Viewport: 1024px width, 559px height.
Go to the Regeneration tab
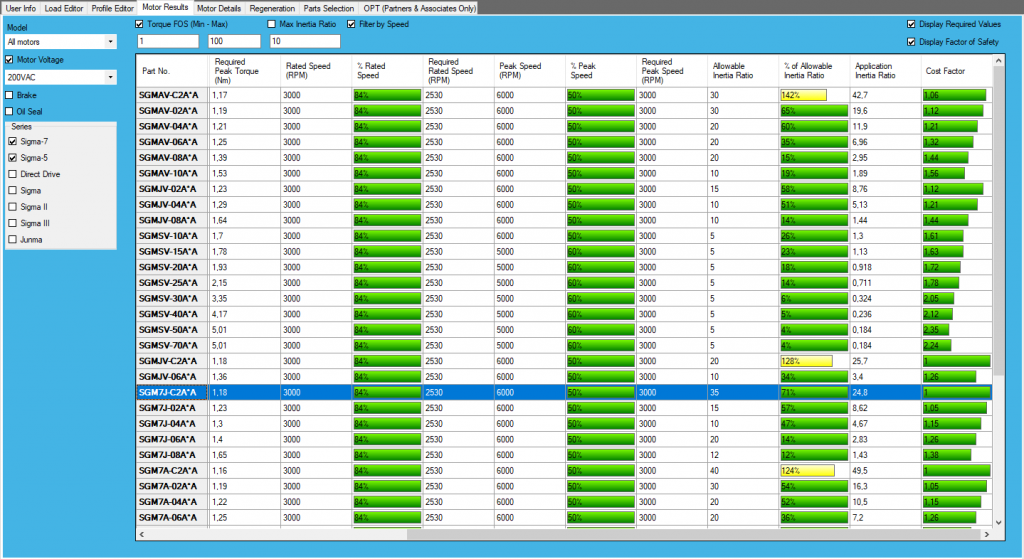coord(272,8)
